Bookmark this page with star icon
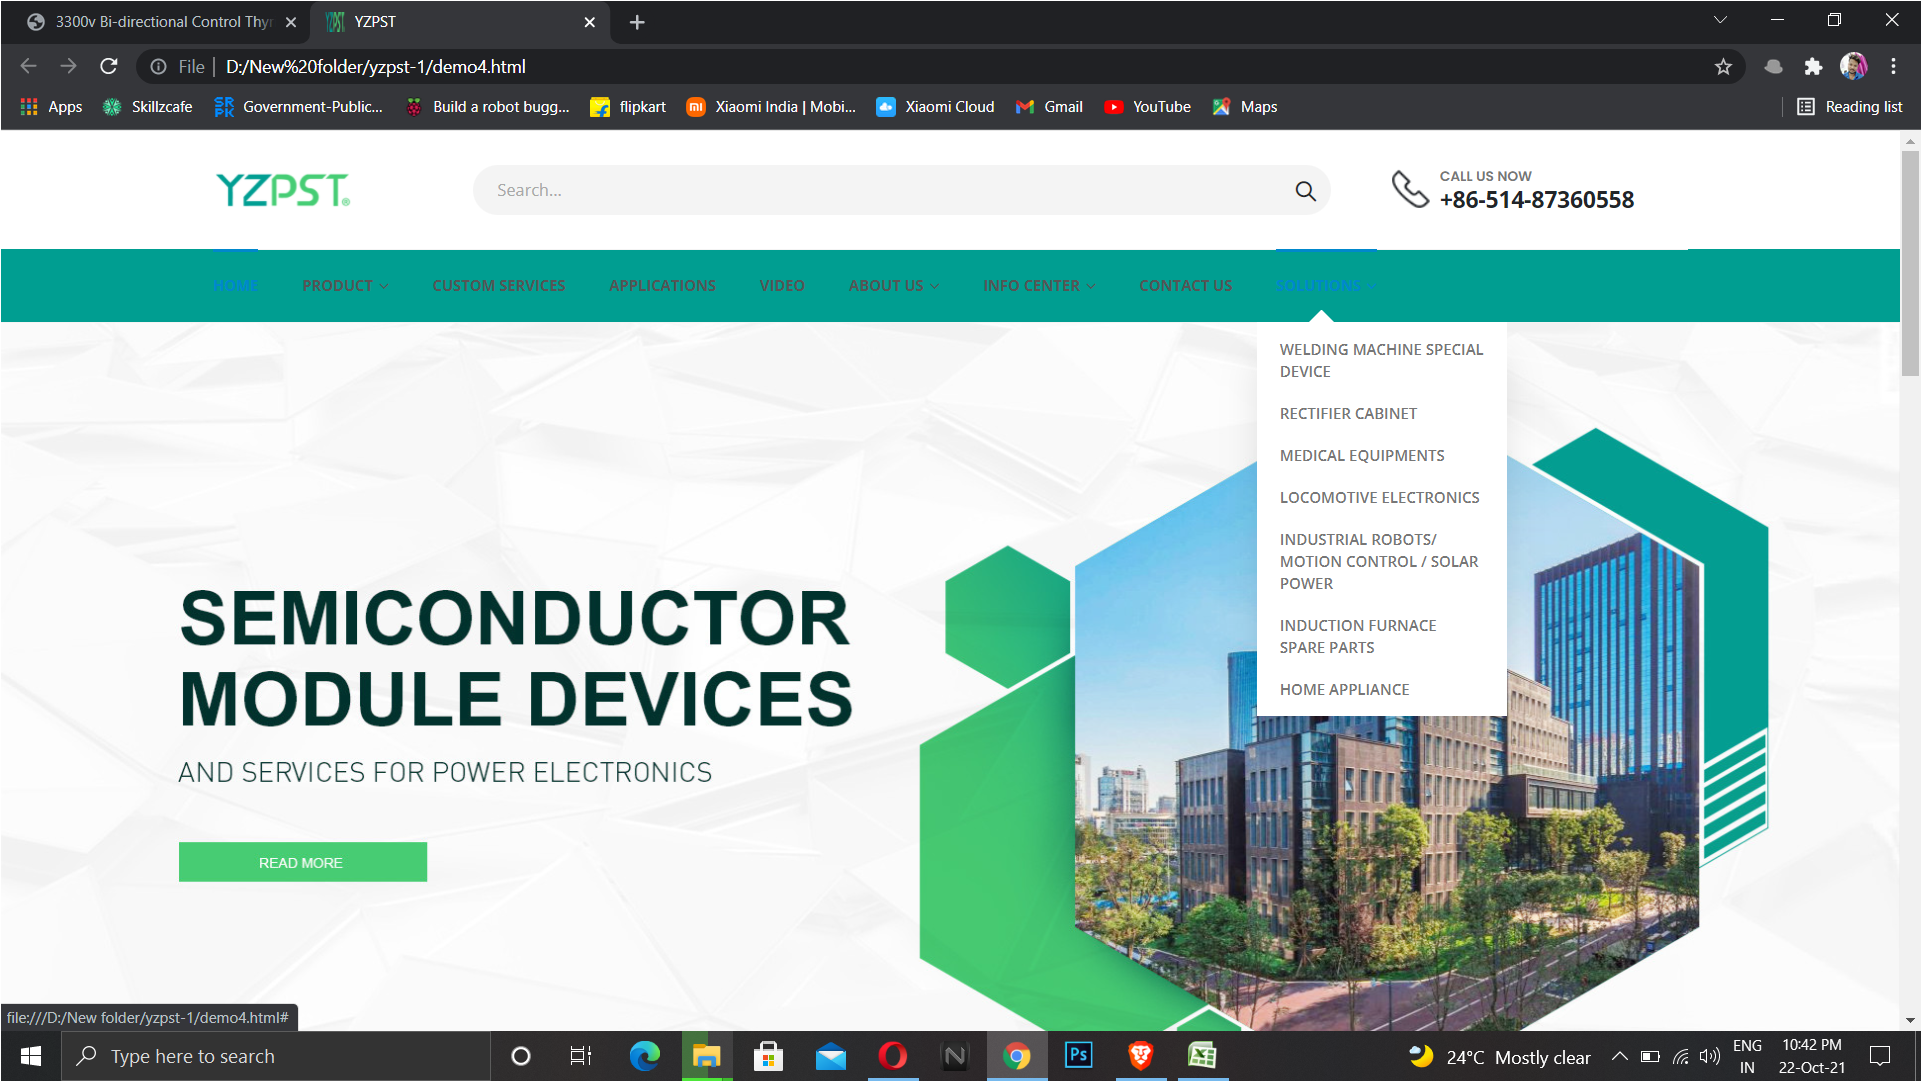 (1723, 67)
